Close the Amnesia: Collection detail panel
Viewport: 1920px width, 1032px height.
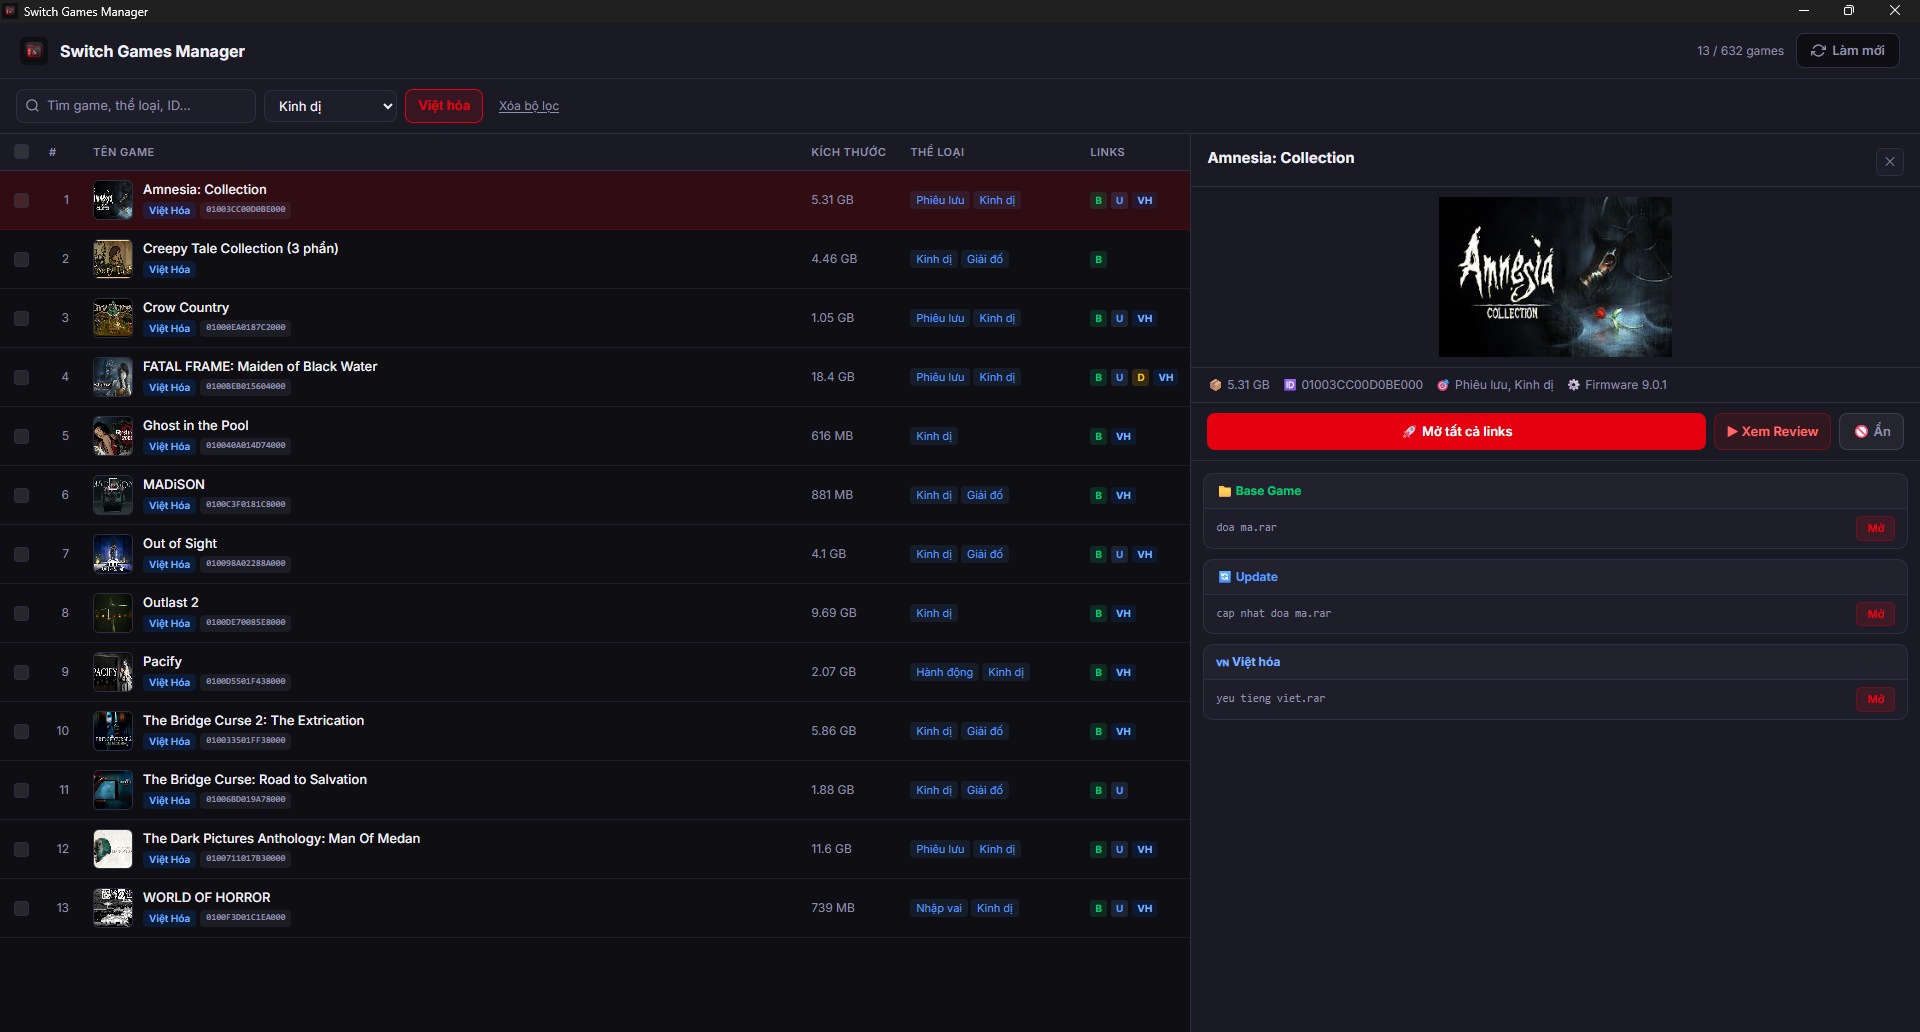1890,162
